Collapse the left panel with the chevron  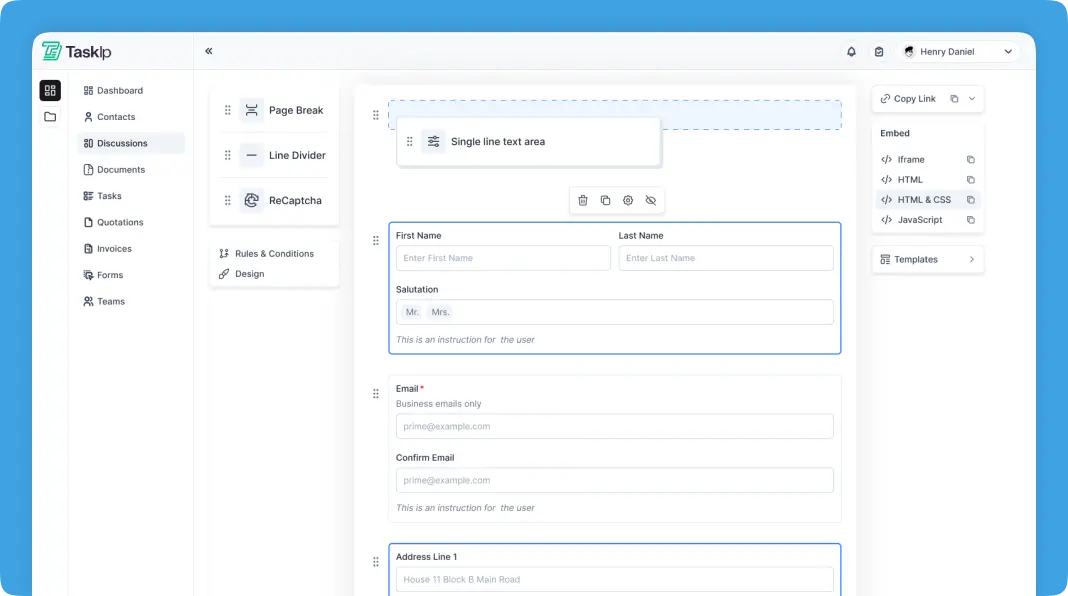(x=209, y=50)
